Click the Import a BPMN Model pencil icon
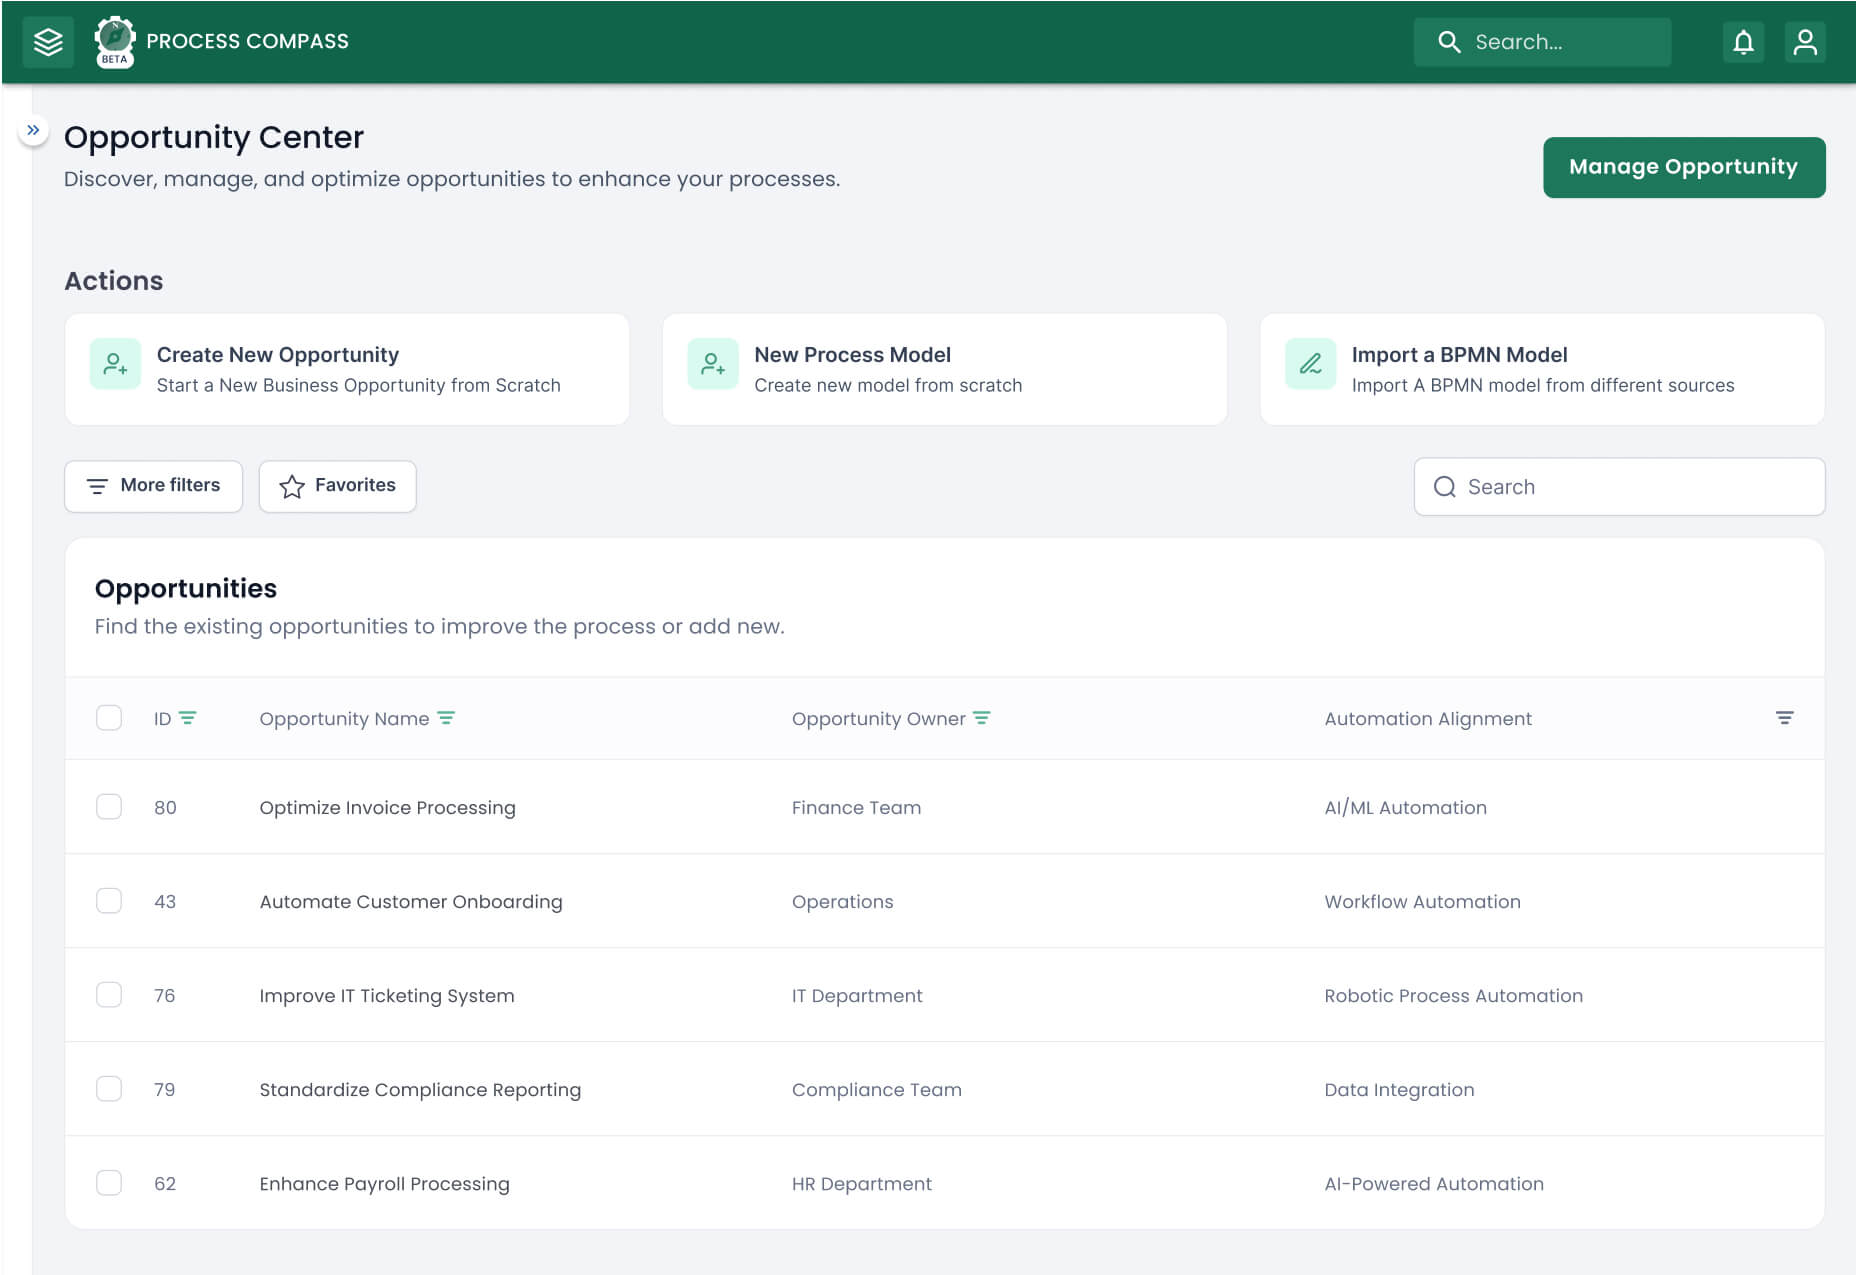1856x1275 pixels. (1310, 364)
